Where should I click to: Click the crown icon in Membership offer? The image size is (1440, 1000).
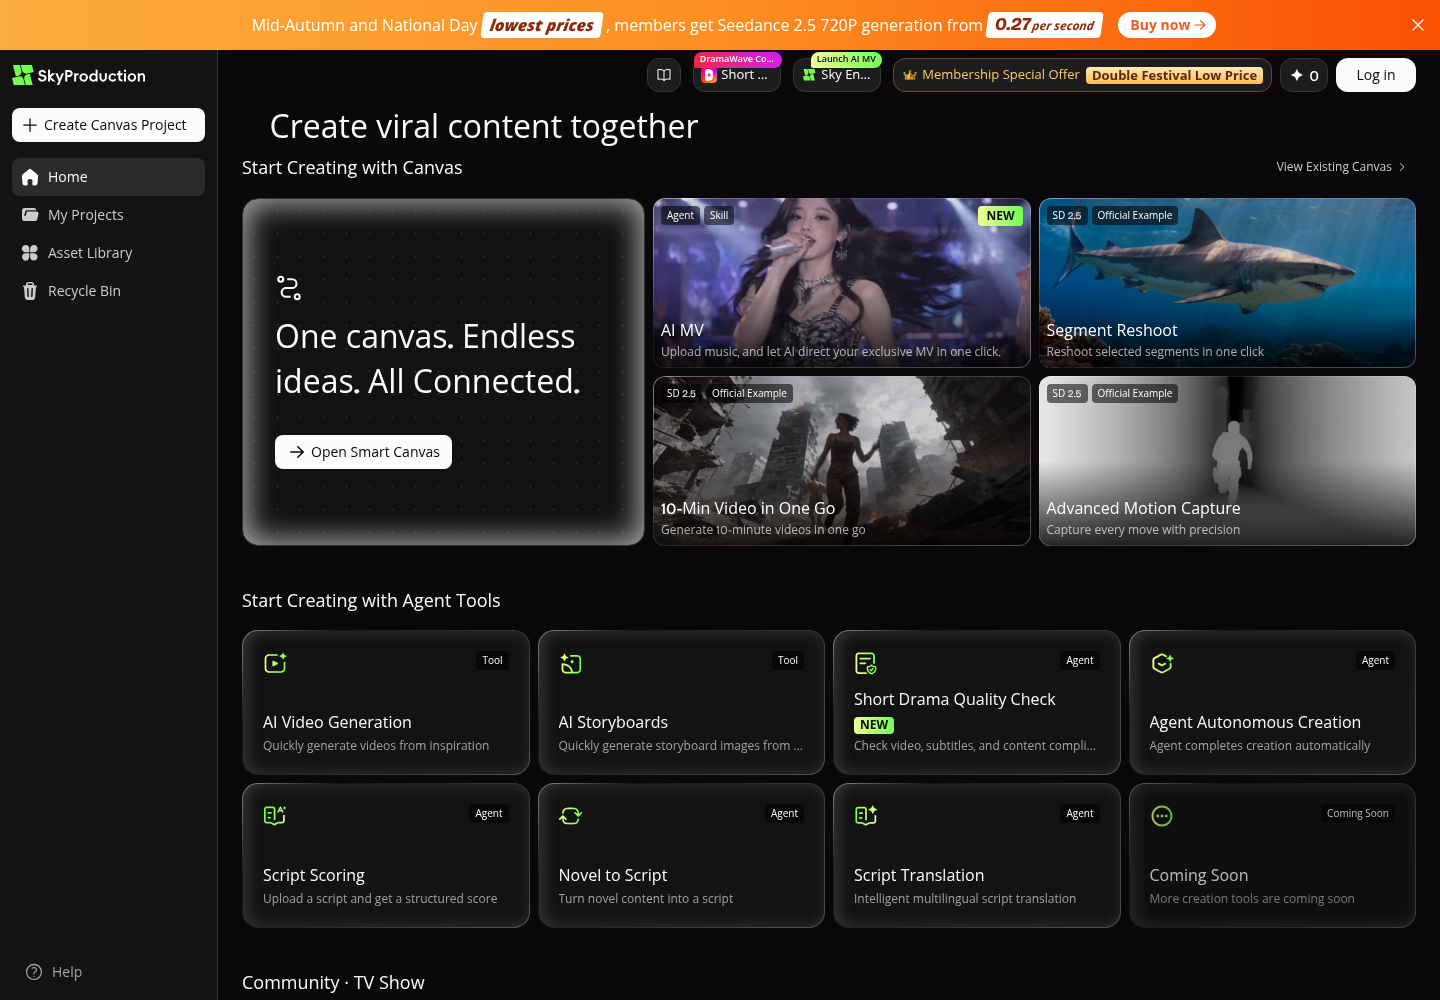(x=910, y=75)
